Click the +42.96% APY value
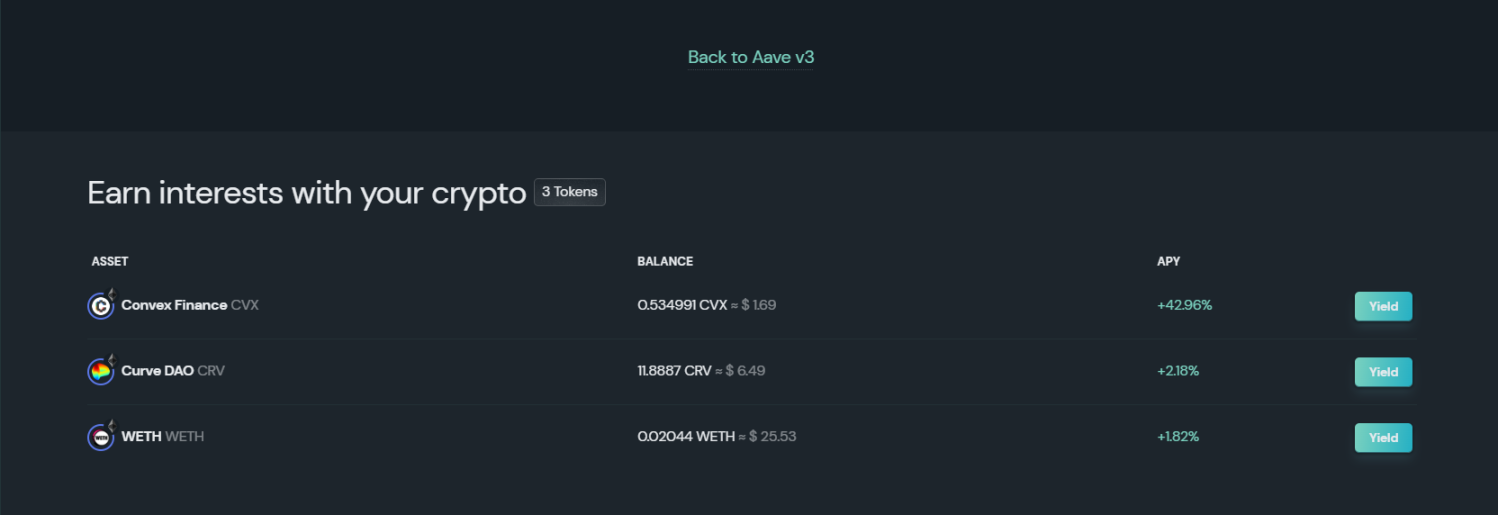 pos(1184,305)
